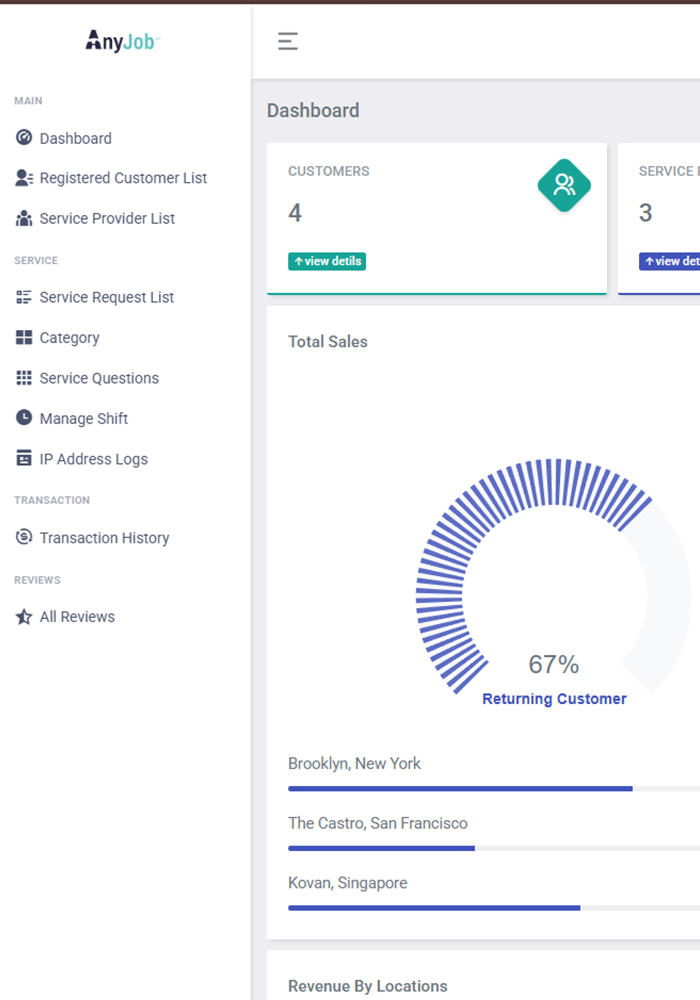Click the Manage Shift clock icon
700x1000 pixels.
tap(24, 418)
